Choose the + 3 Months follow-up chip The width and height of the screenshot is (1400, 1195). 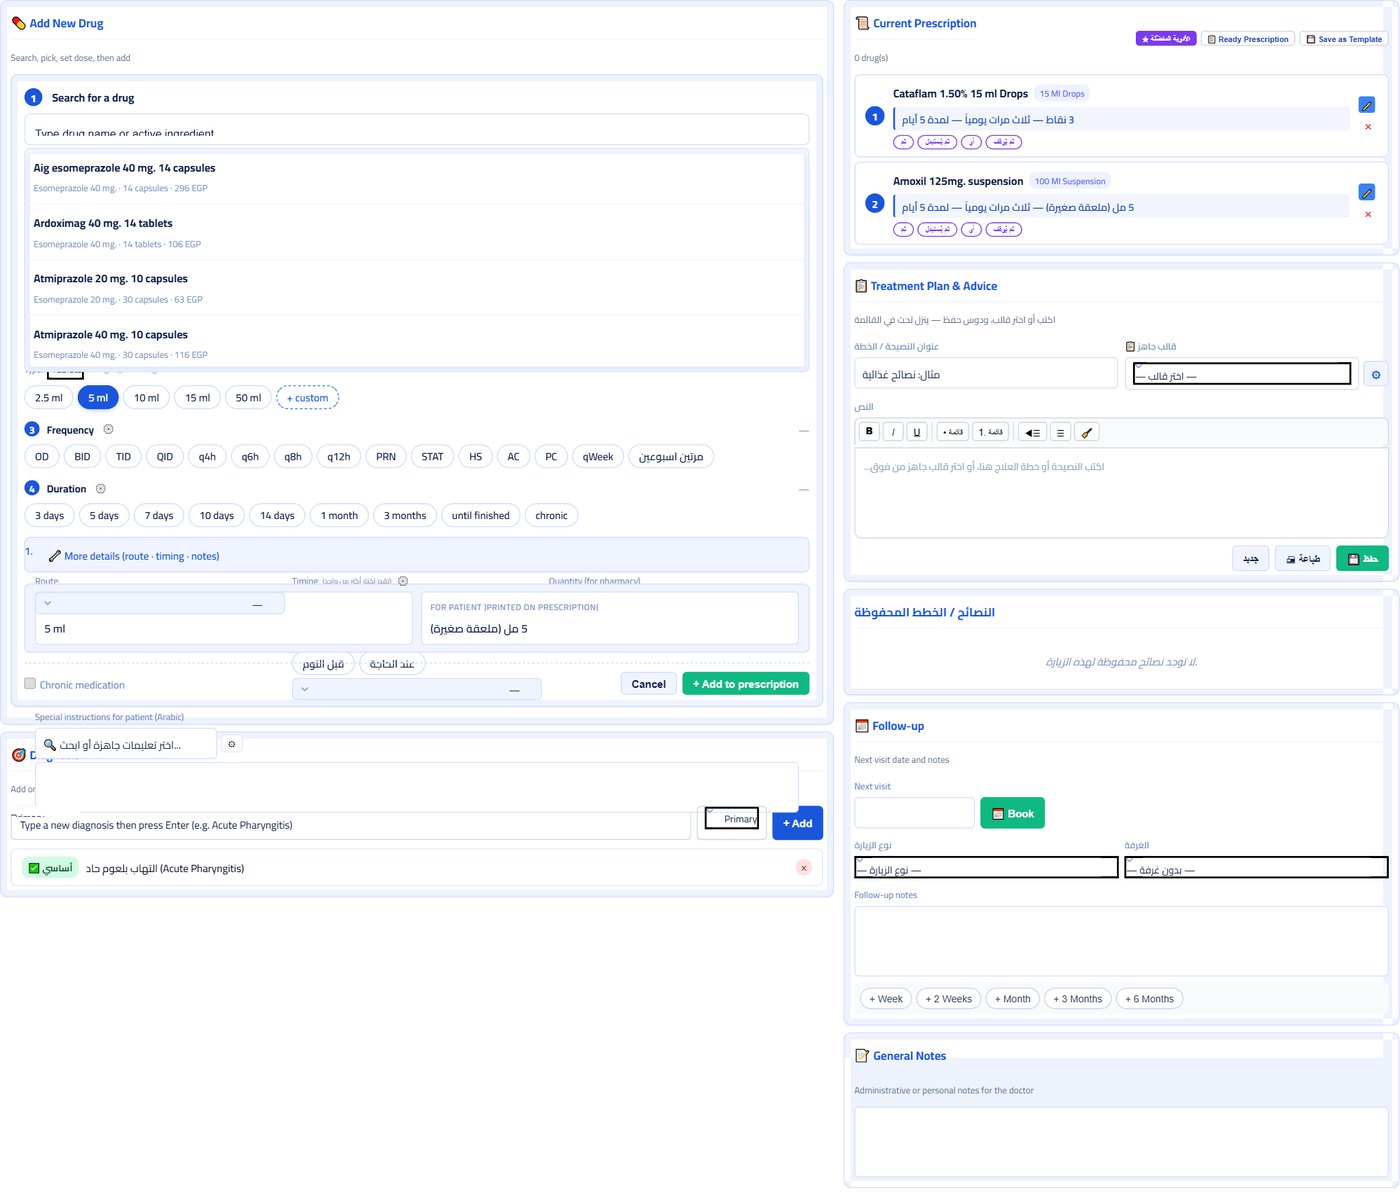tap(1078, 999)
